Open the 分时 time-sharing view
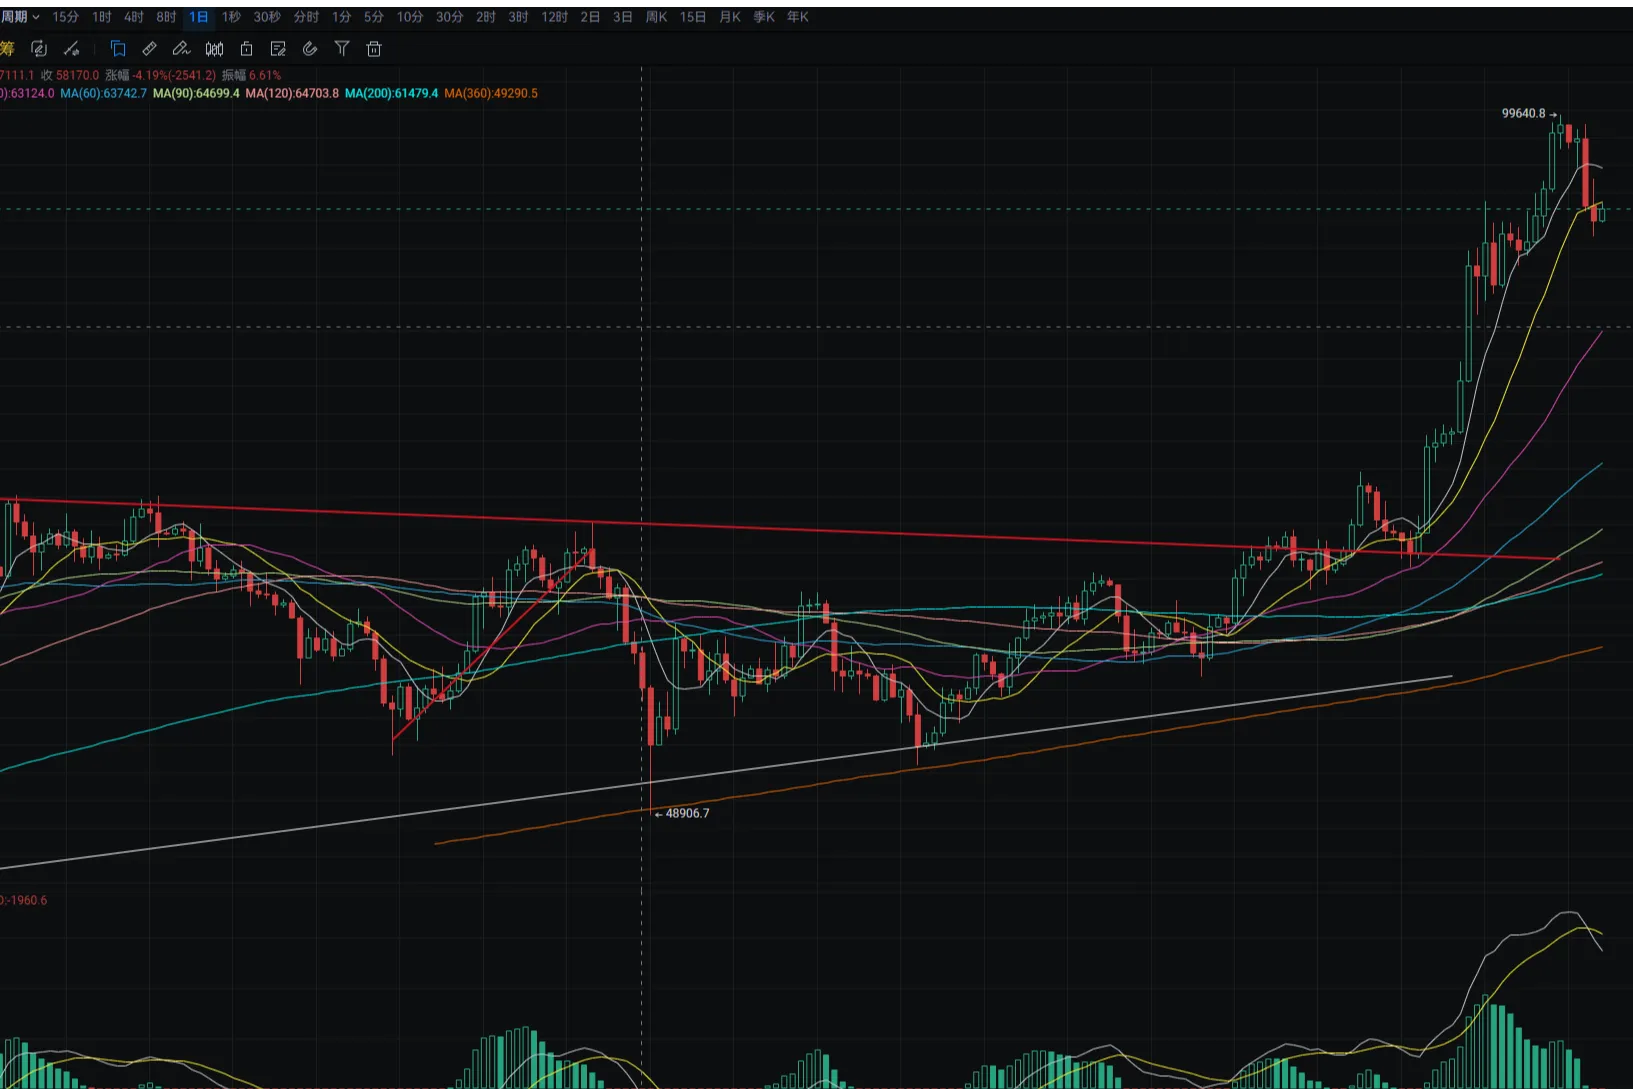 tap(306, 17)
